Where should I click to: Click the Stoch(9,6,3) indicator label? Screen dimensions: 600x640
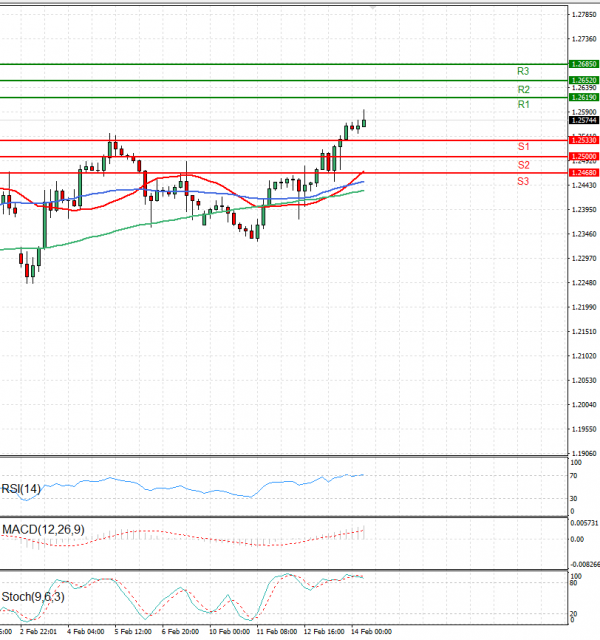tap(33, 597)
